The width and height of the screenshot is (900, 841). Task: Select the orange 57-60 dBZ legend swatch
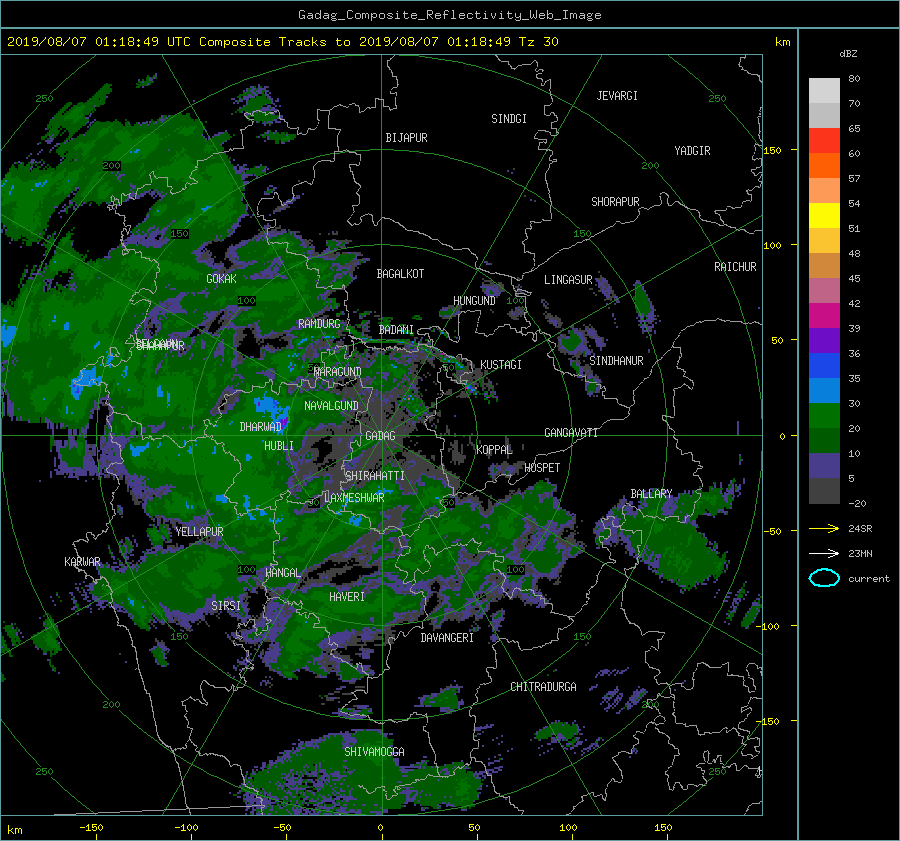pyautogui.click(x=824, y=166)
